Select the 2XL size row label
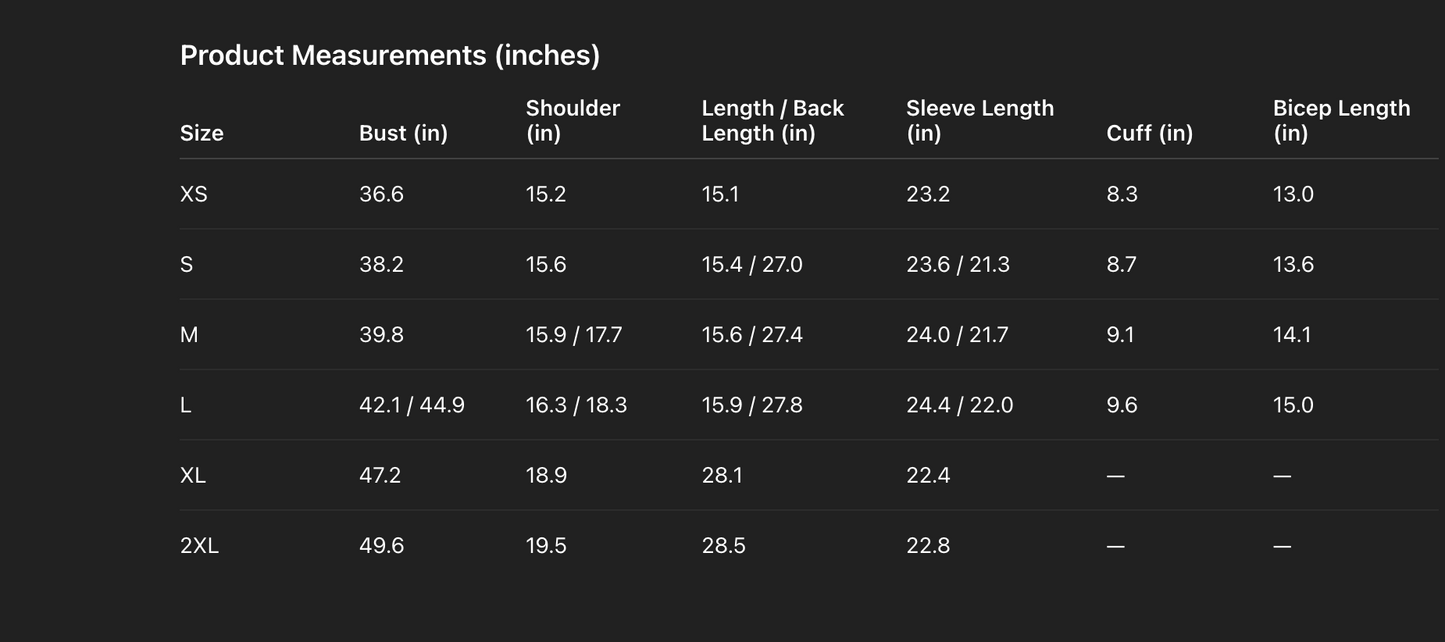 [x=199, y=546]
